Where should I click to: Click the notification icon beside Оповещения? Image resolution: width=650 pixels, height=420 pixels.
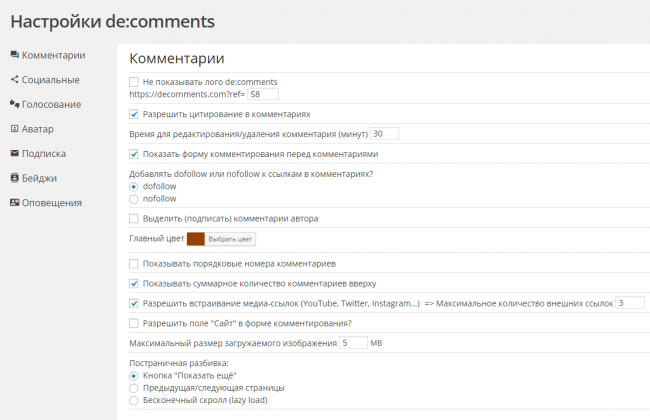pos(14,203)
